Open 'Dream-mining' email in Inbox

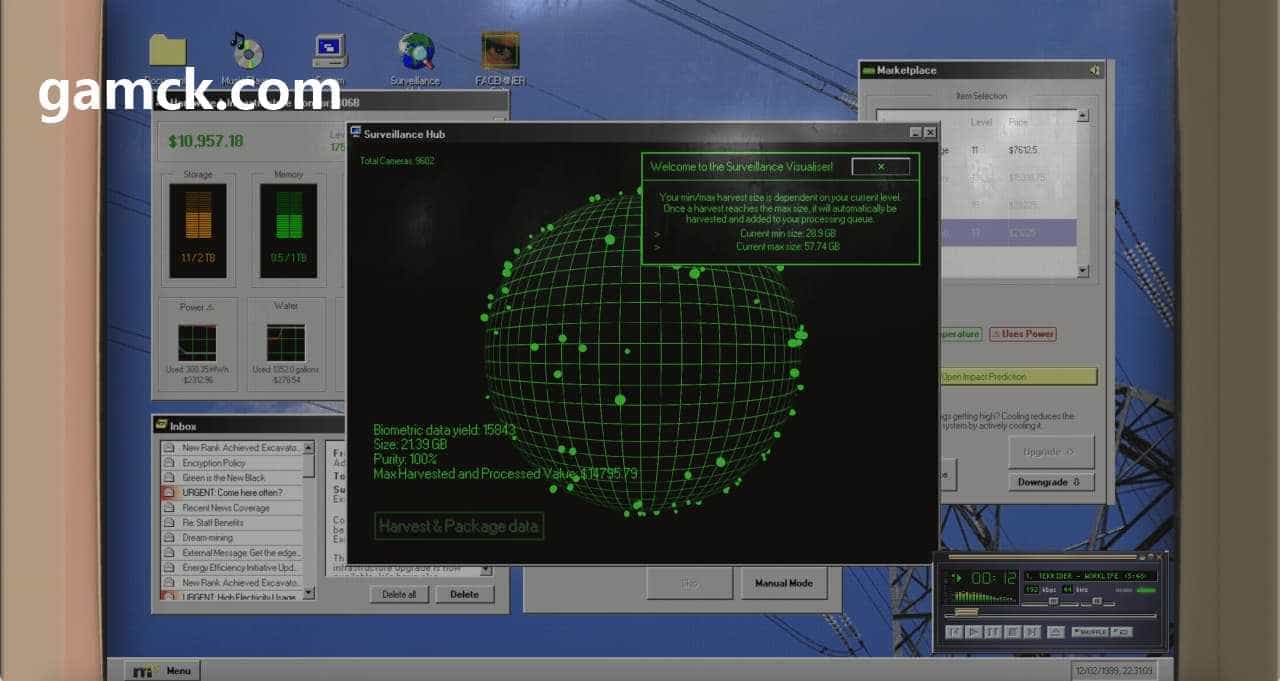[231, 538]
